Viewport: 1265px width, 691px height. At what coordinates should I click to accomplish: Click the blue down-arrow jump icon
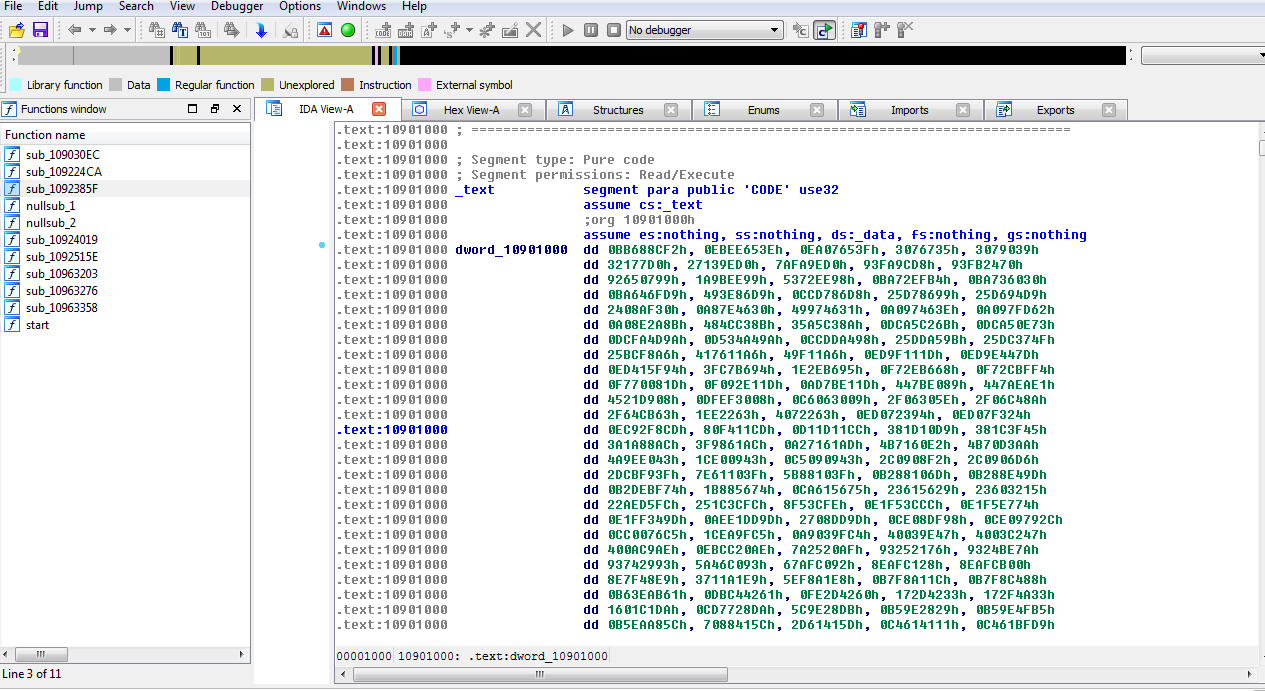(x=261, y=30)
